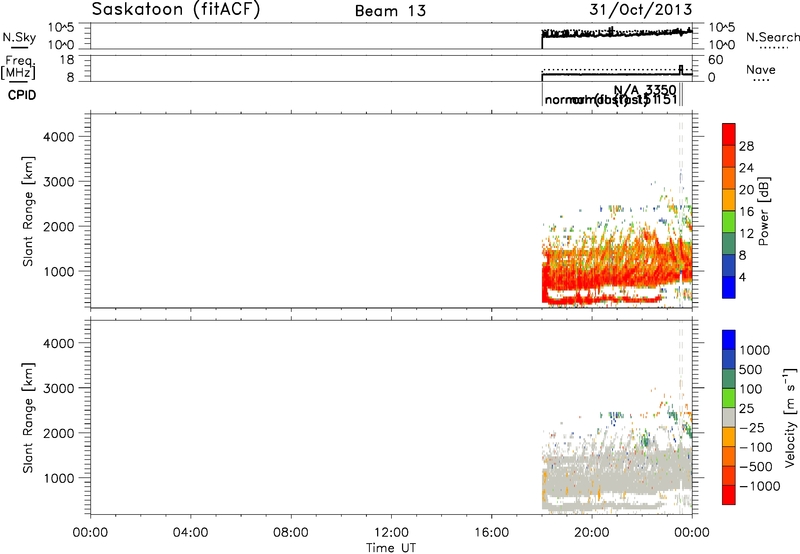Image resolution: width=800 pixels, height=554 pixels.
Task: Click the 16 label on Power colorbar
Action: 746,212
